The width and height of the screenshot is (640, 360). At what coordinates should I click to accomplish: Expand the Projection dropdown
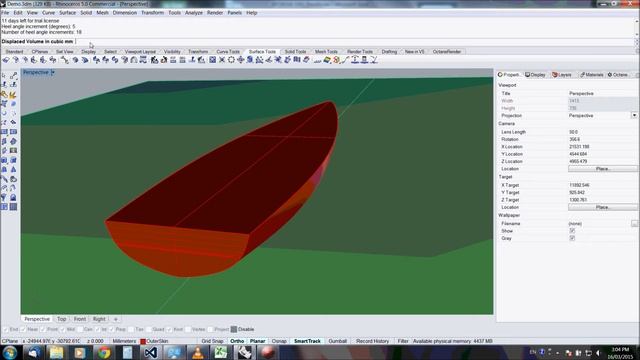634,116
